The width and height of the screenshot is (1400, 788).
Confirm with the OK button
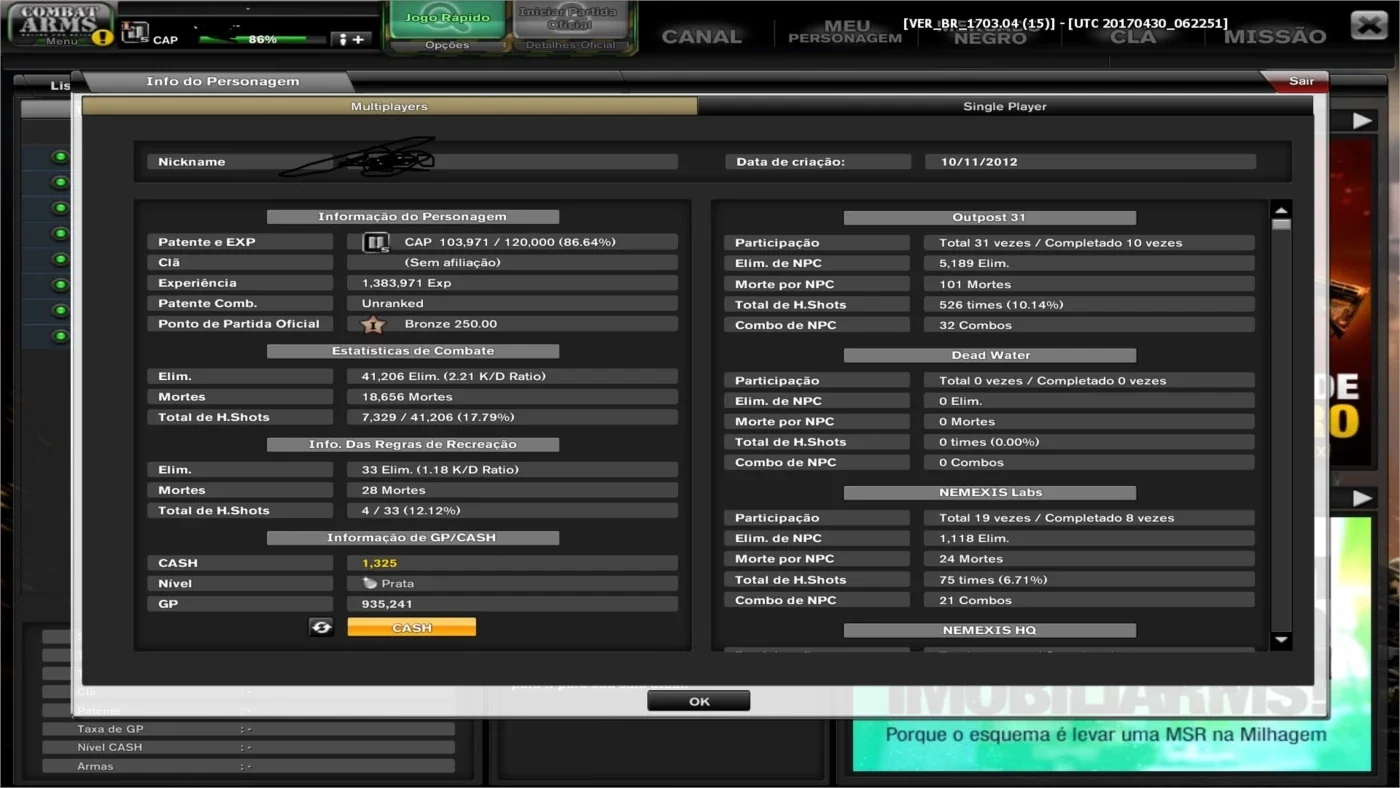pyautogui.click(x=699, y=701)
